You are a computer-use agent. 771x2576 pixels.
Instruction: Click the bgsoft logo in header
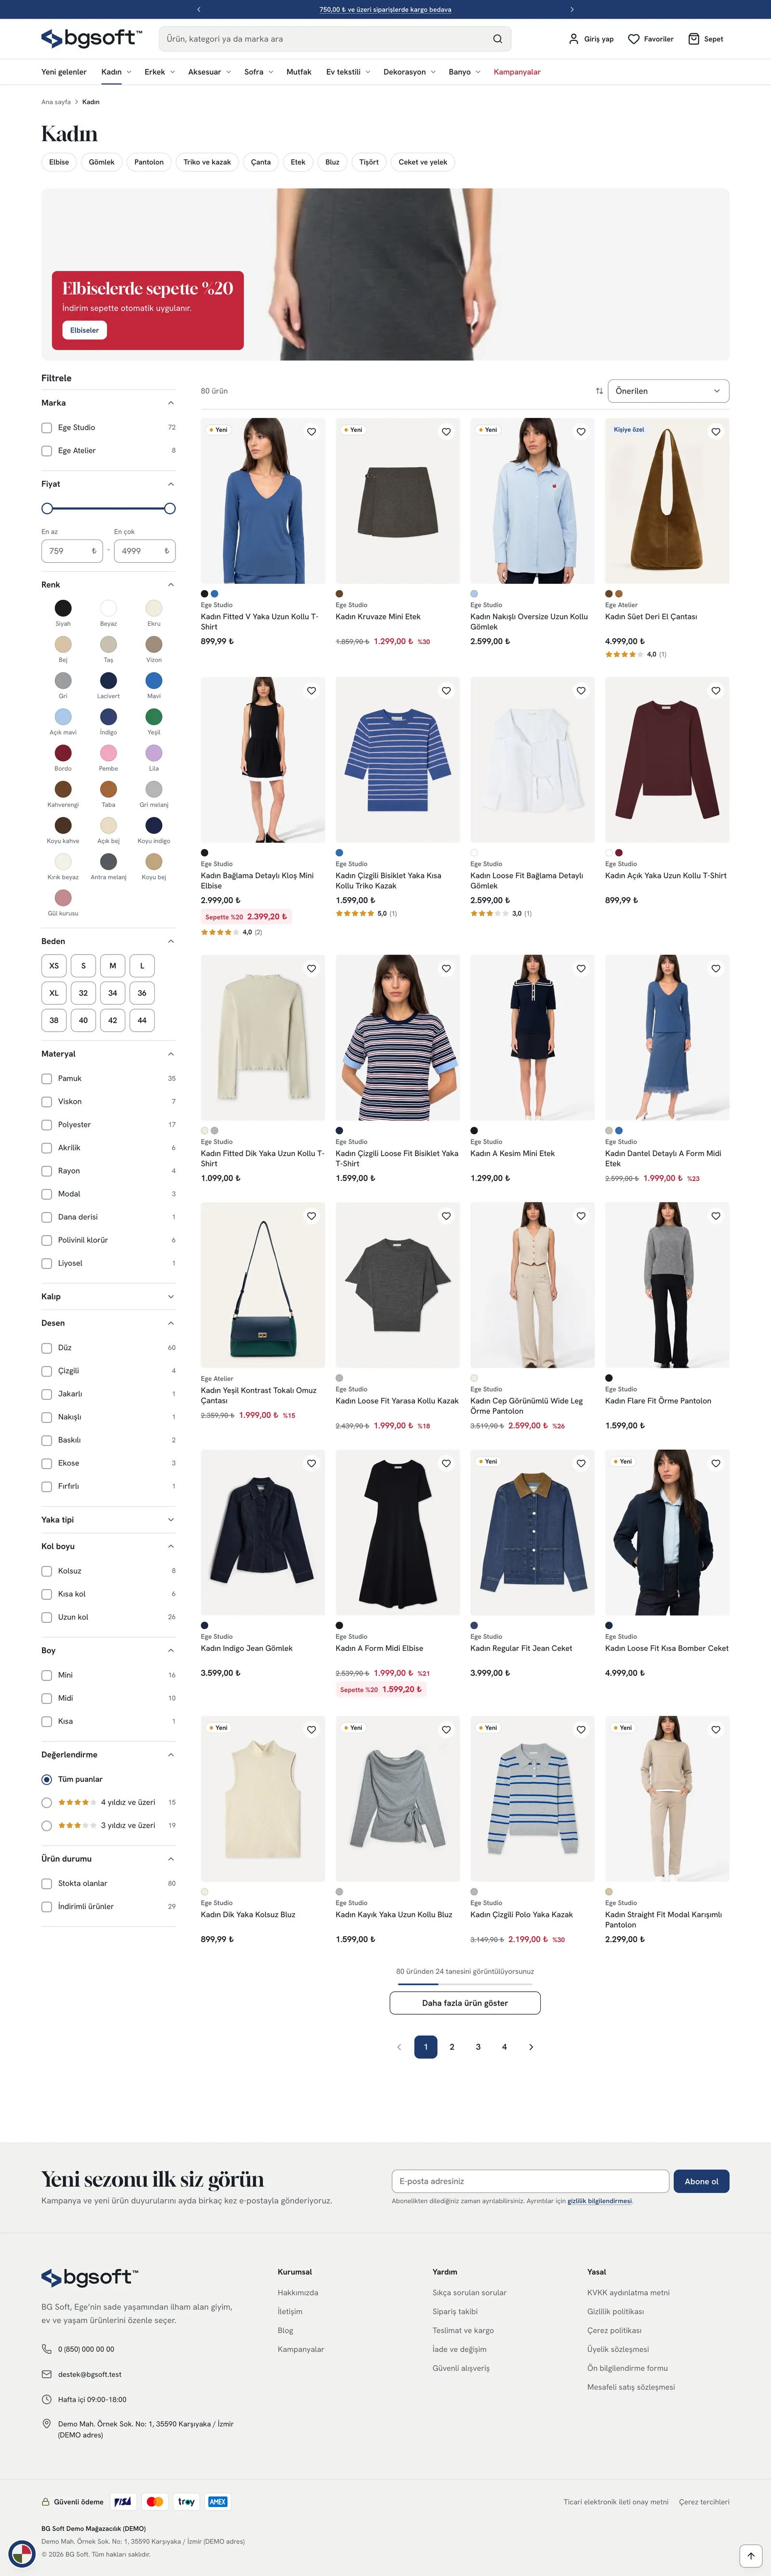pyautogui.click(x=91, y=39)
